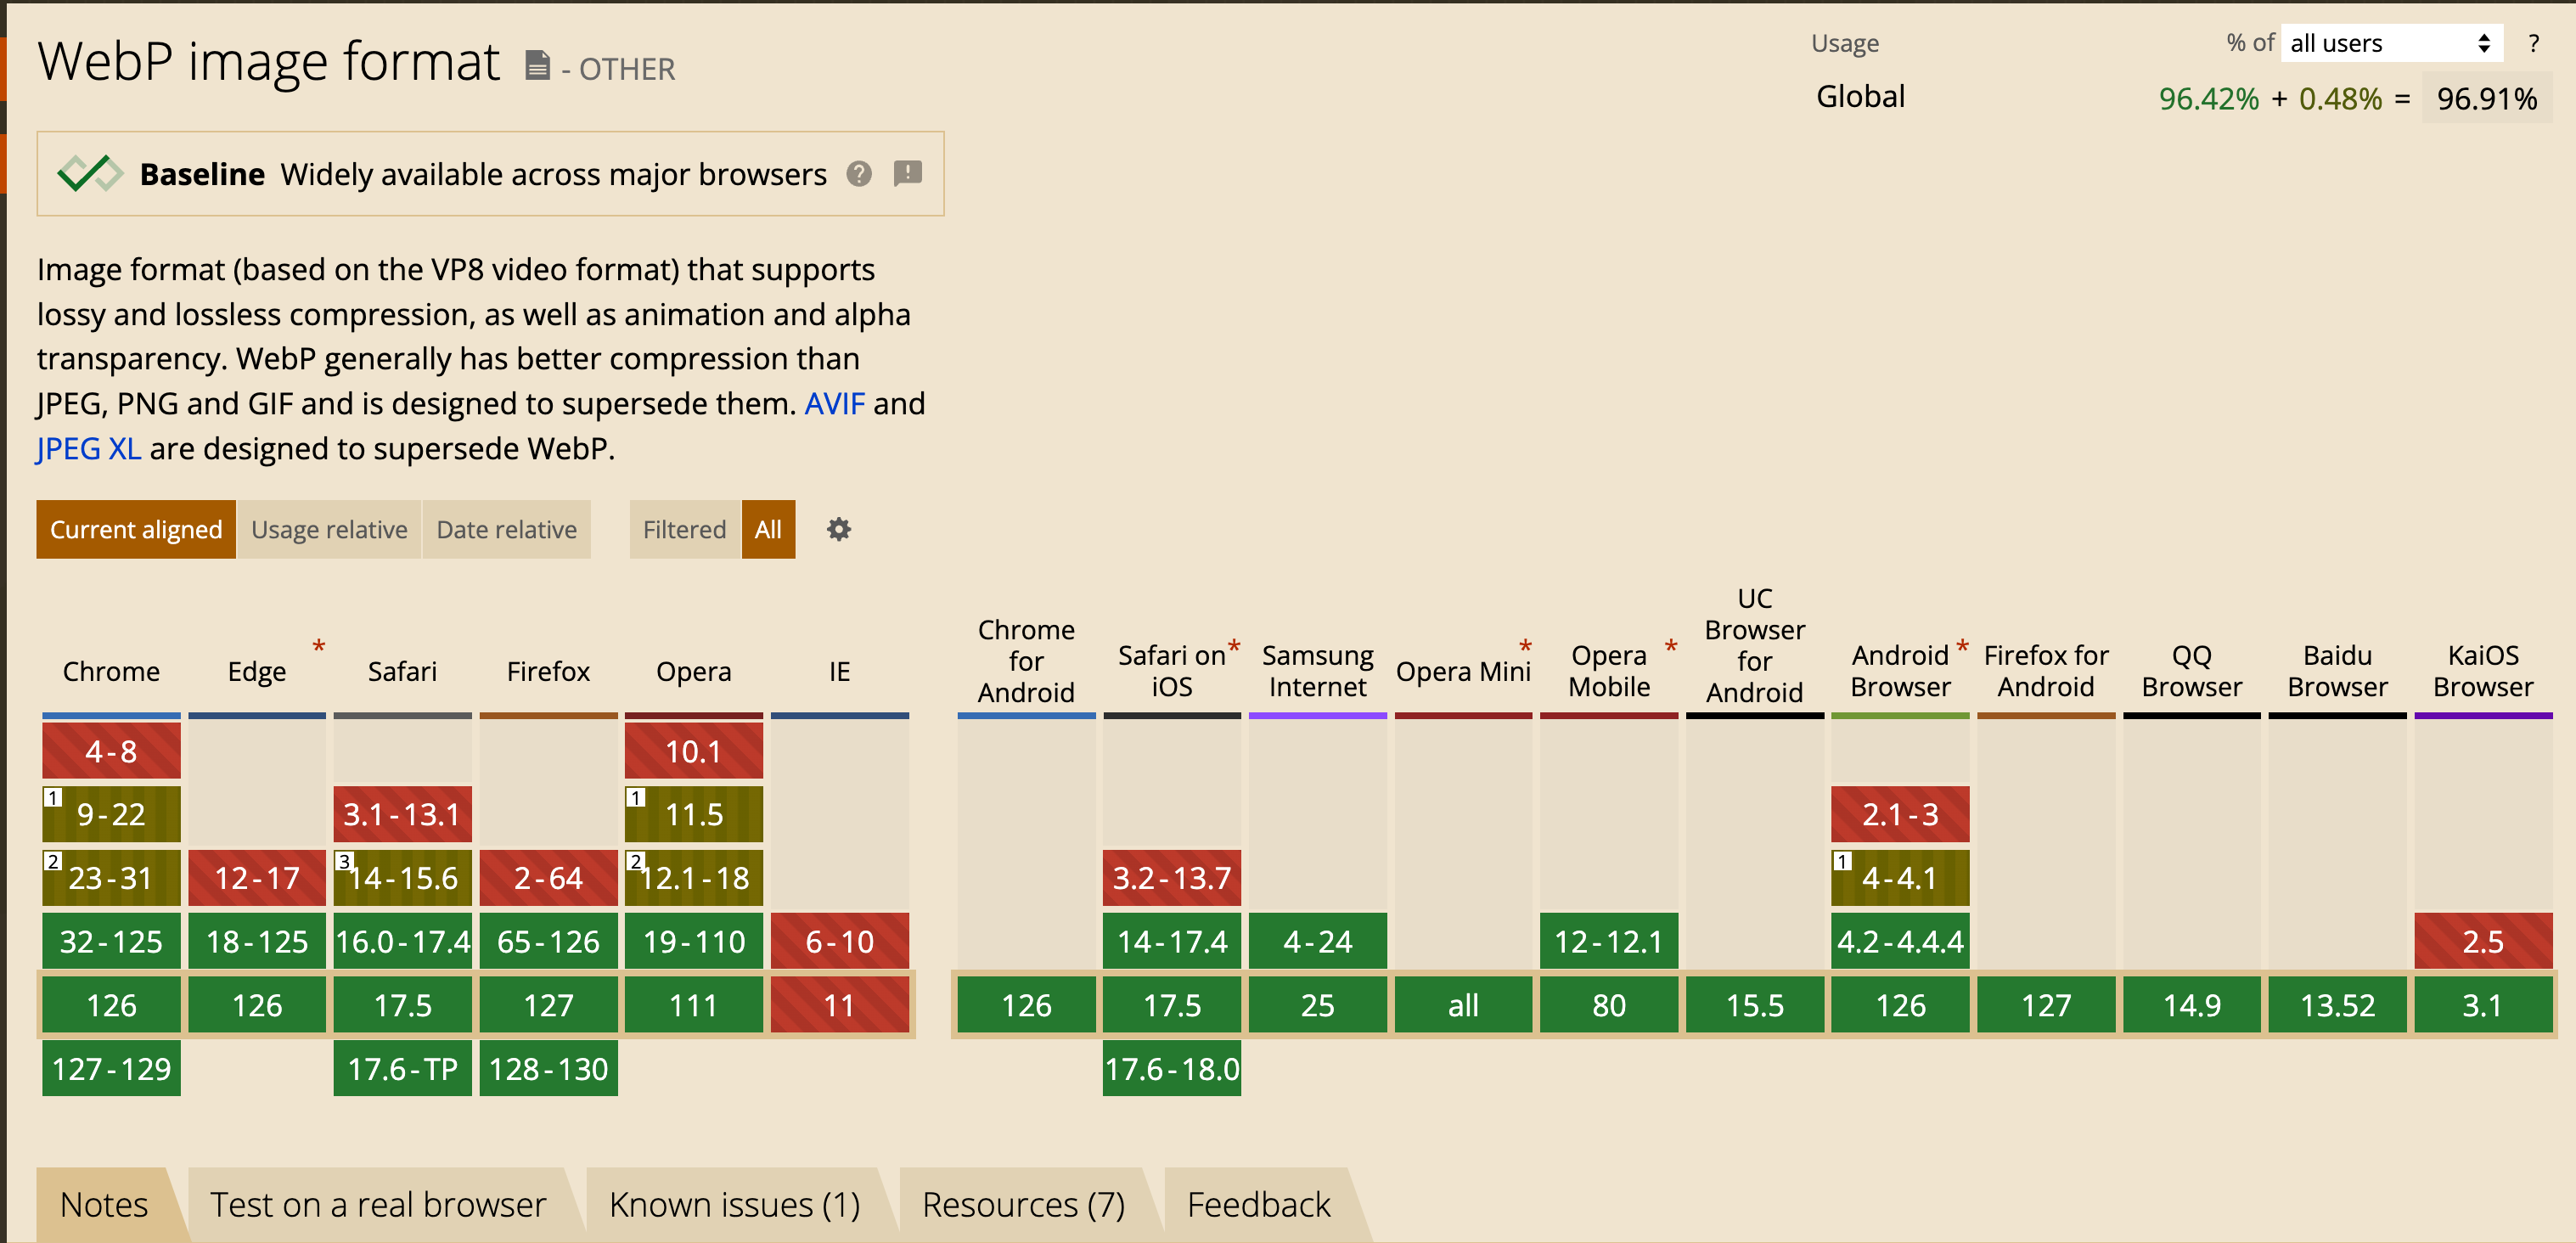Click the asterisk next to Edge header

click(x=318, y=647)
